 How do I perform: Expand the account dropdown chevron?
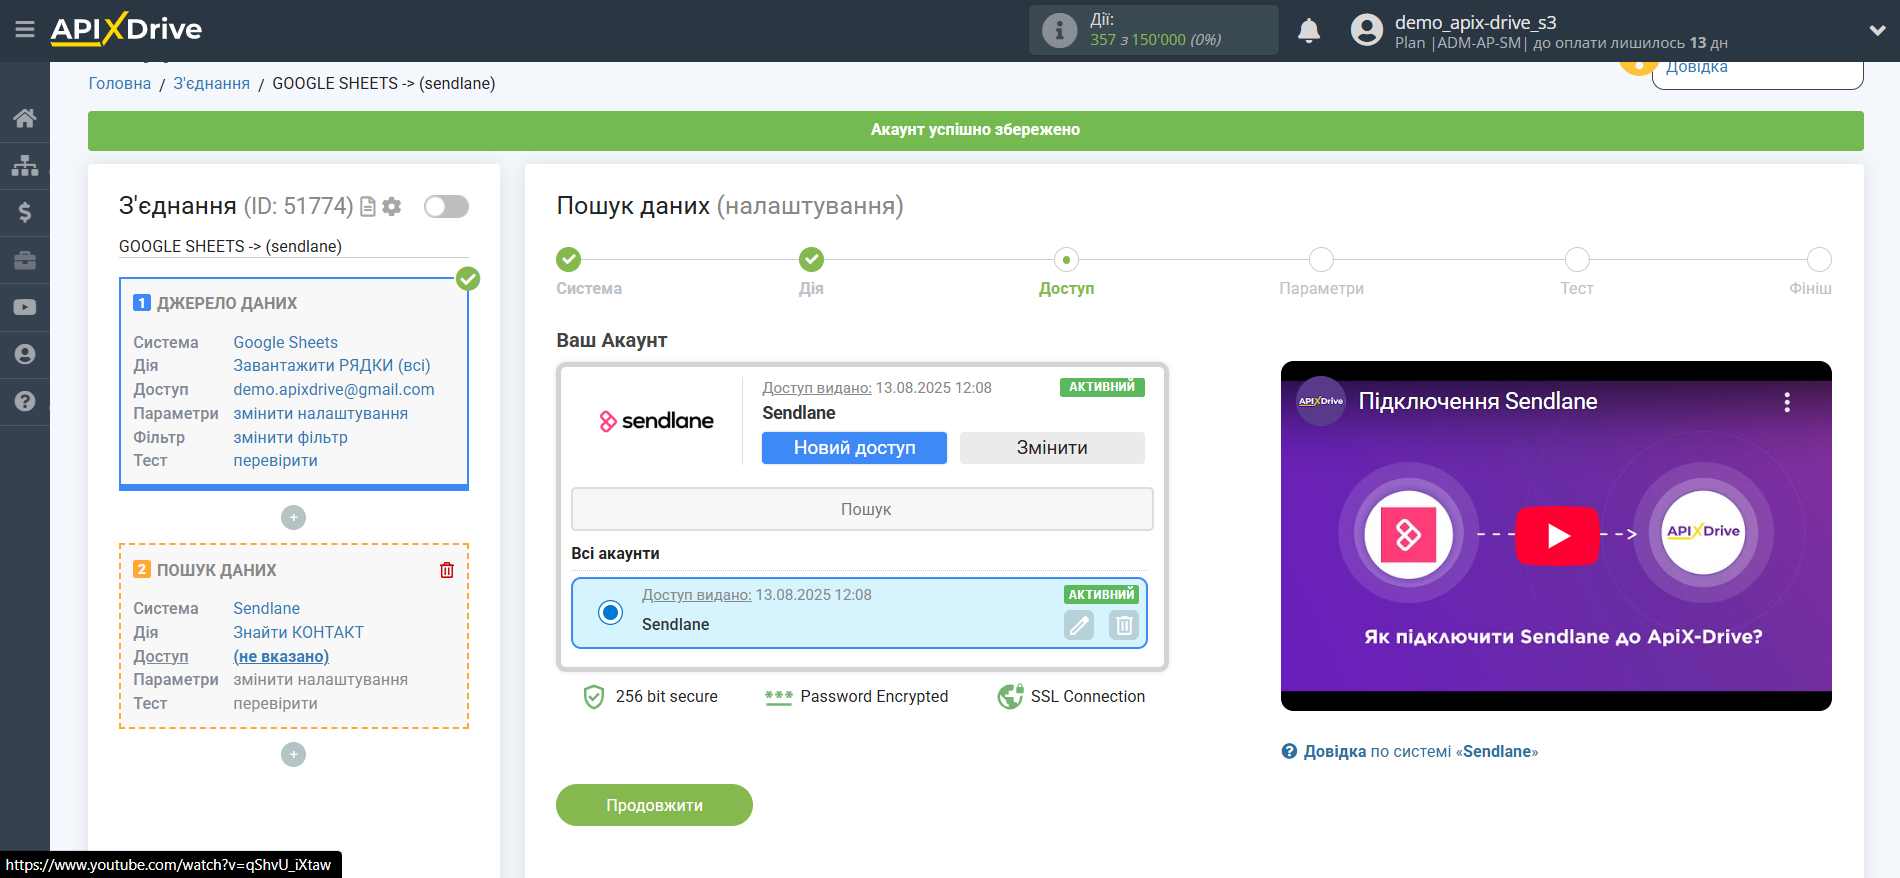[1877, 31]
